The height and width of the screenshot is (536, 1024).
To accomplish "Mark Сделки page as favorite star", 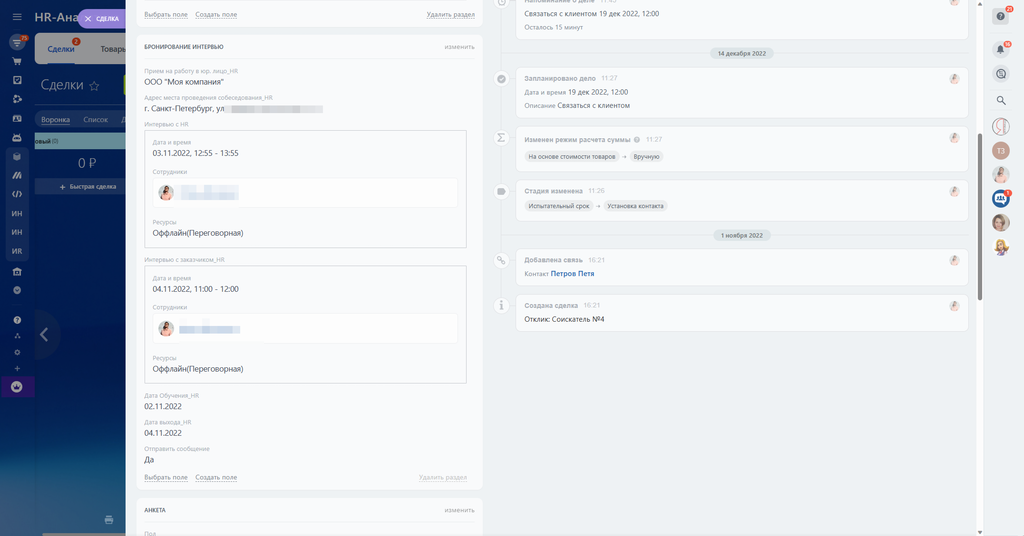I will coord(94,86).
